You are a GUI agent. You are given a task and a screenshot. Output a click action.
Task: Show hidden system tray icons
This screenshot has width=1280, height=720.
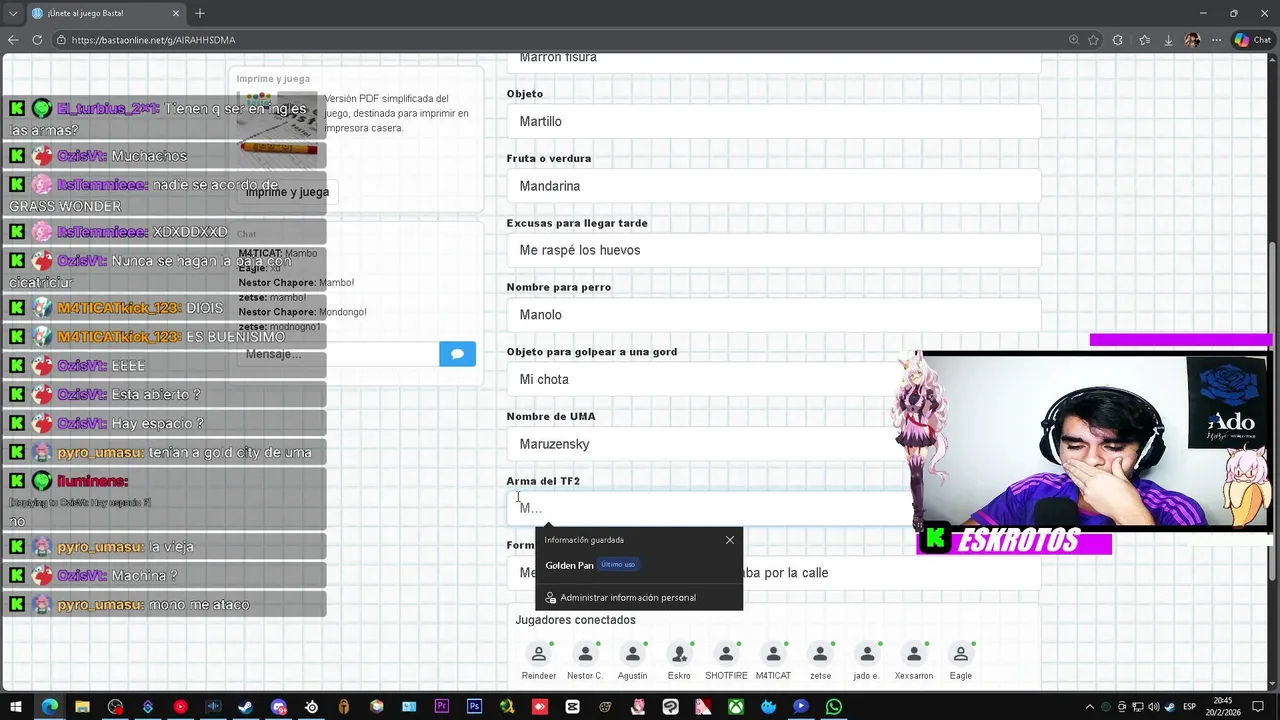coord(1090,707)
